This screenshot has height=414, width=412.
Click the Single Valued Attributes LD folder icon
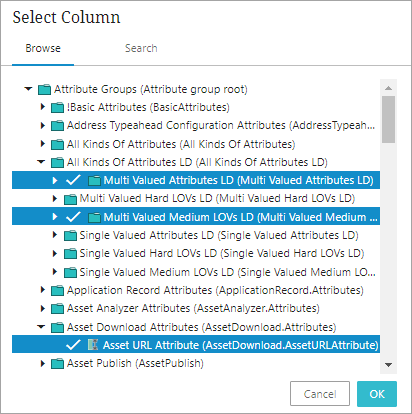[70, 236]
